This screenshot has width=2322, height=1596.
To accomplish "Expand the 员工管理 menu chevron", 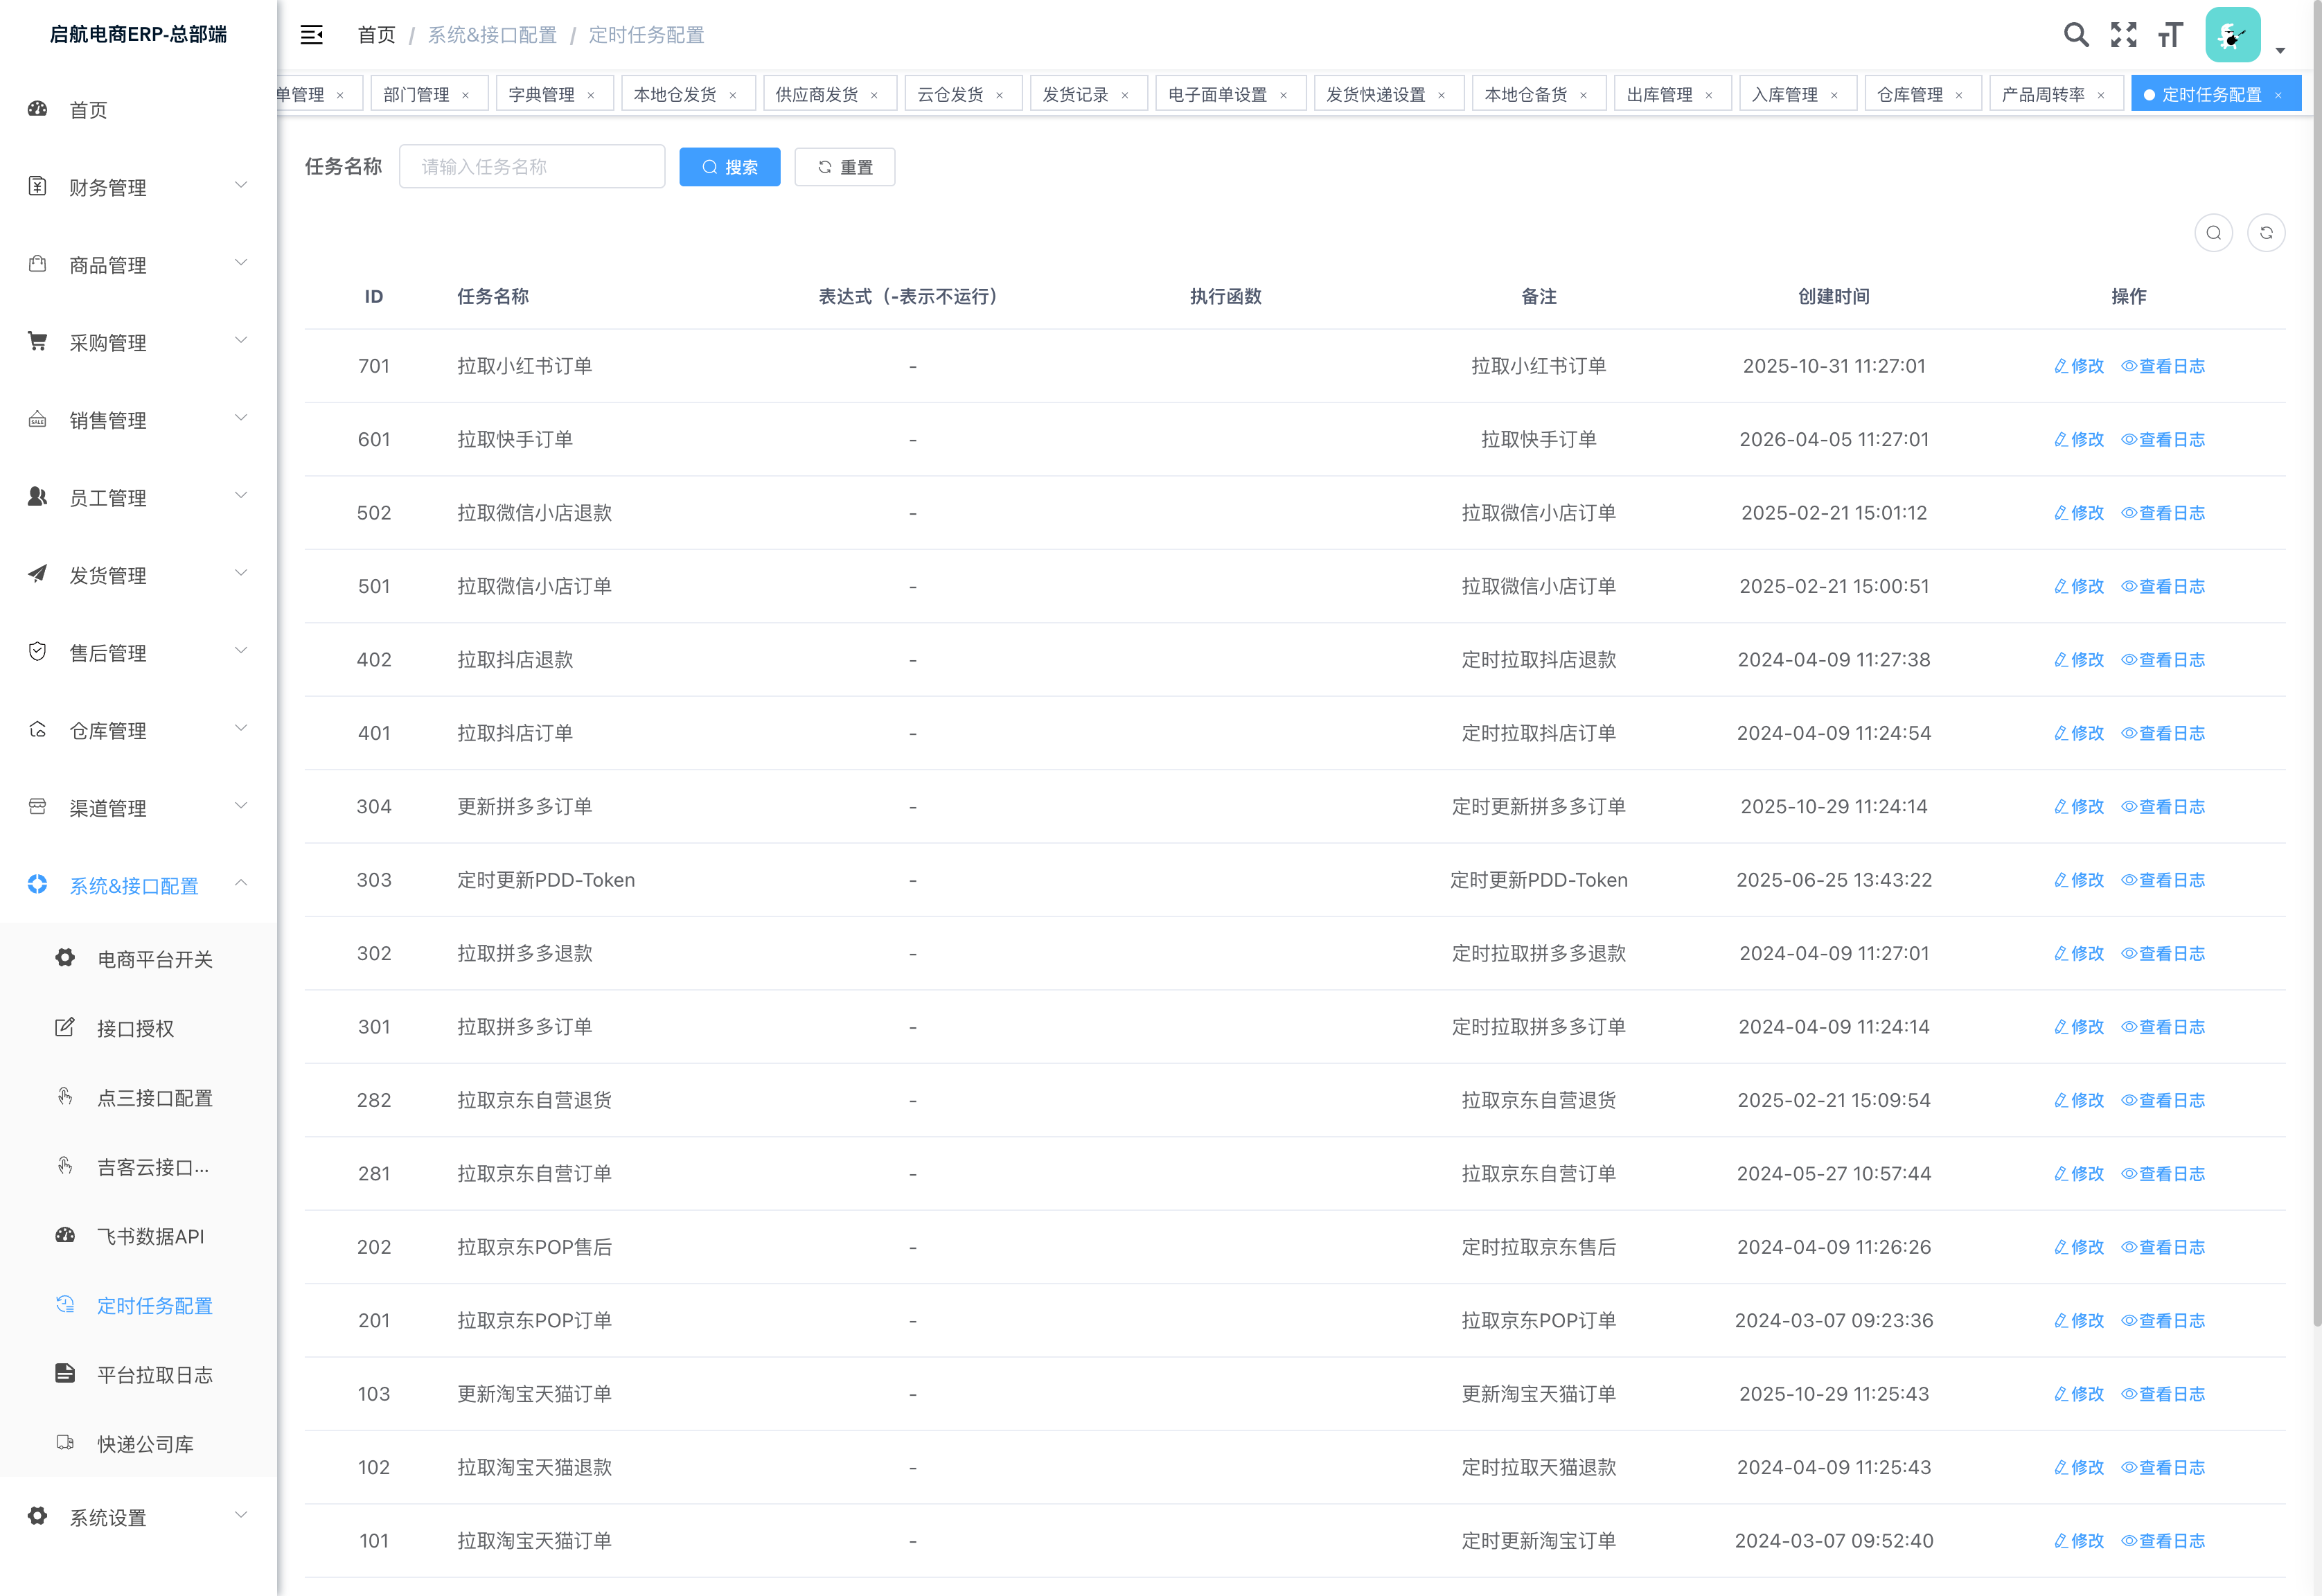I will click(x=241, y=495).
